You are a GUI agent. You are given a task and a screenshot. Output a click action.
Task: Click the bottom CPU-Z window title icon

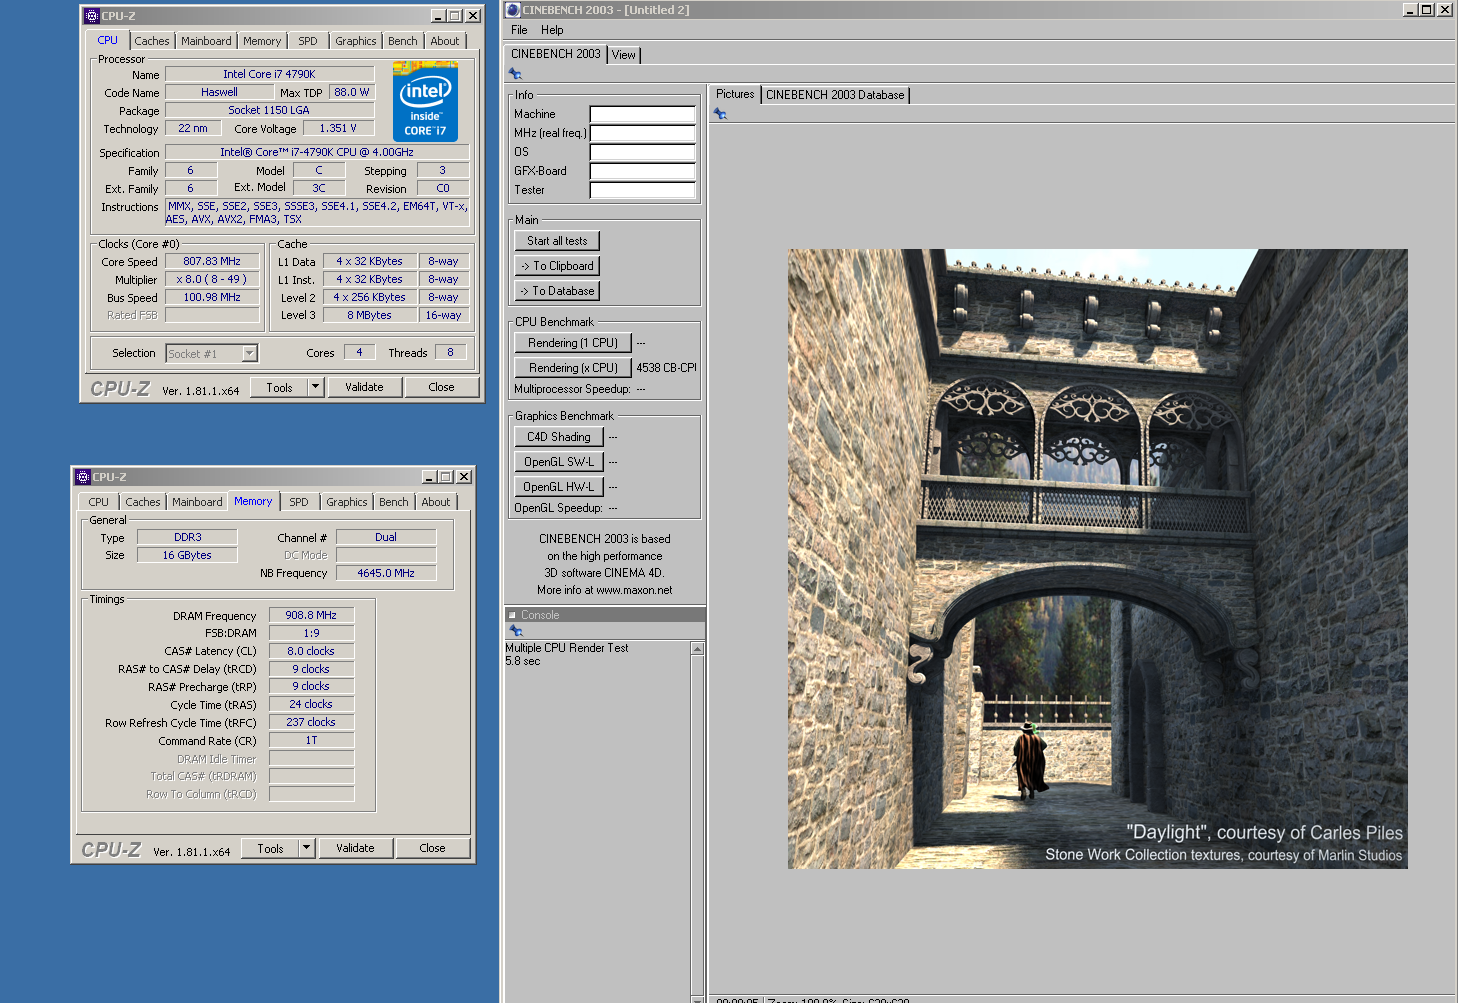tap(83, 477)
